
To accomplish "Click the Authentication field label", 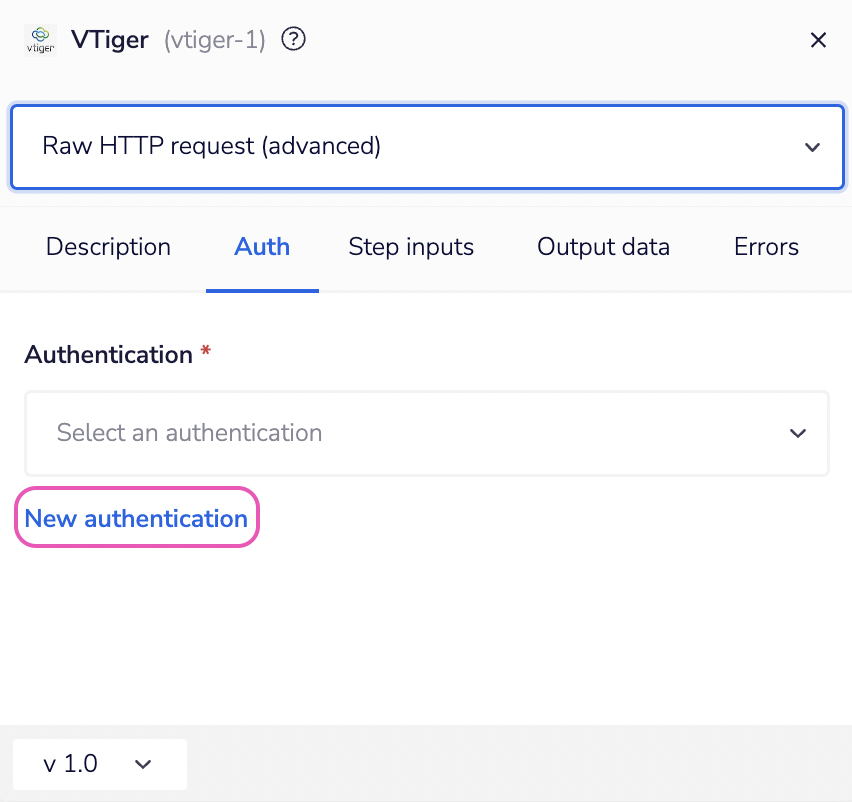I will pyautogui.click(x=106, y=354).
